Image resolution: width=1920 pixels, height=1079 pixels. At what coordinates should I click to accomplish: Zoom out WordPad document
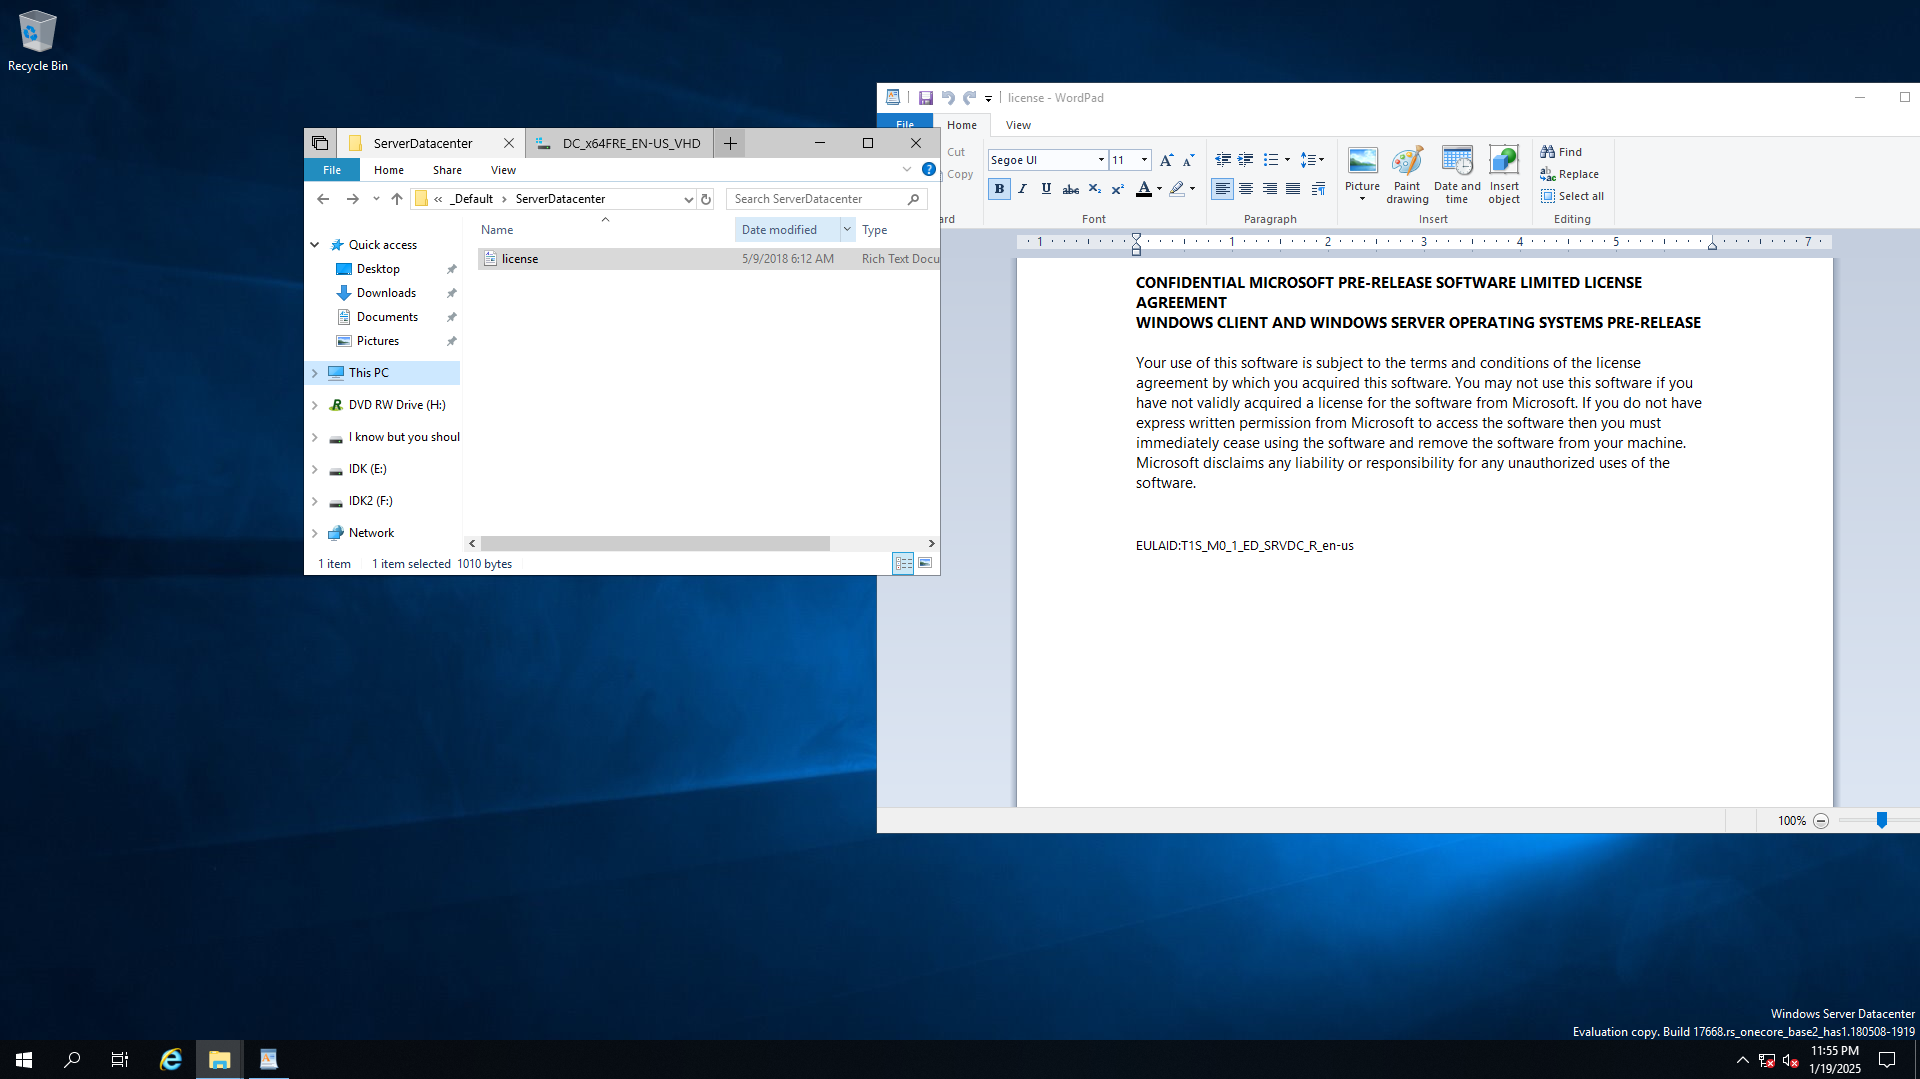point(1821,821)
